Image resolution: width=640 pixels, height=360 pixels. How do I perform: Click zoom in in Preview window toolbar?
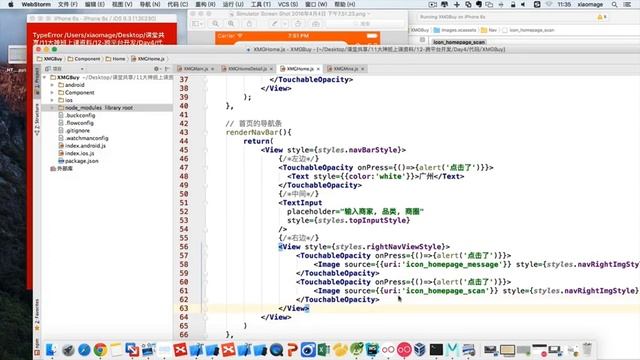tap(231, 24)
